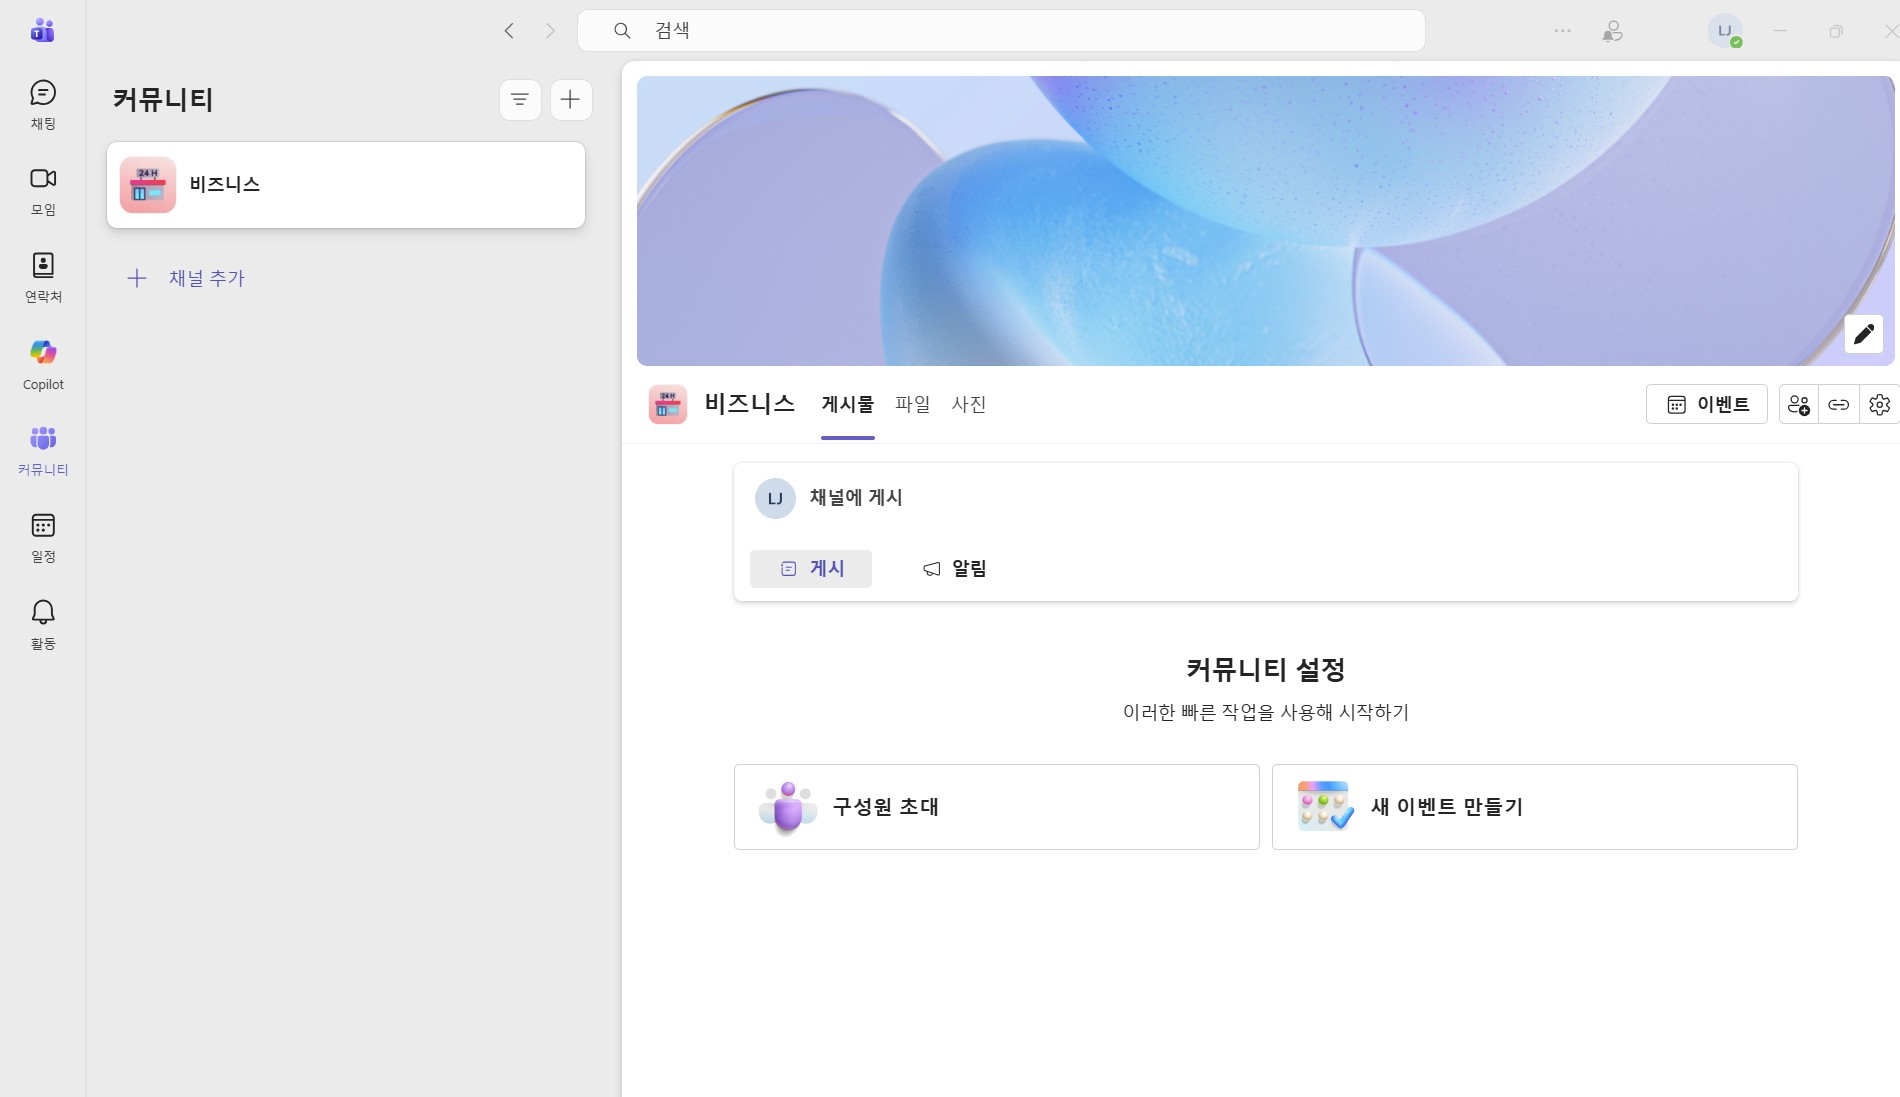The height and width of the screenshot is (1097, 1900).
Task: Go forward with the right arrow
Action: tap(550, 31)
